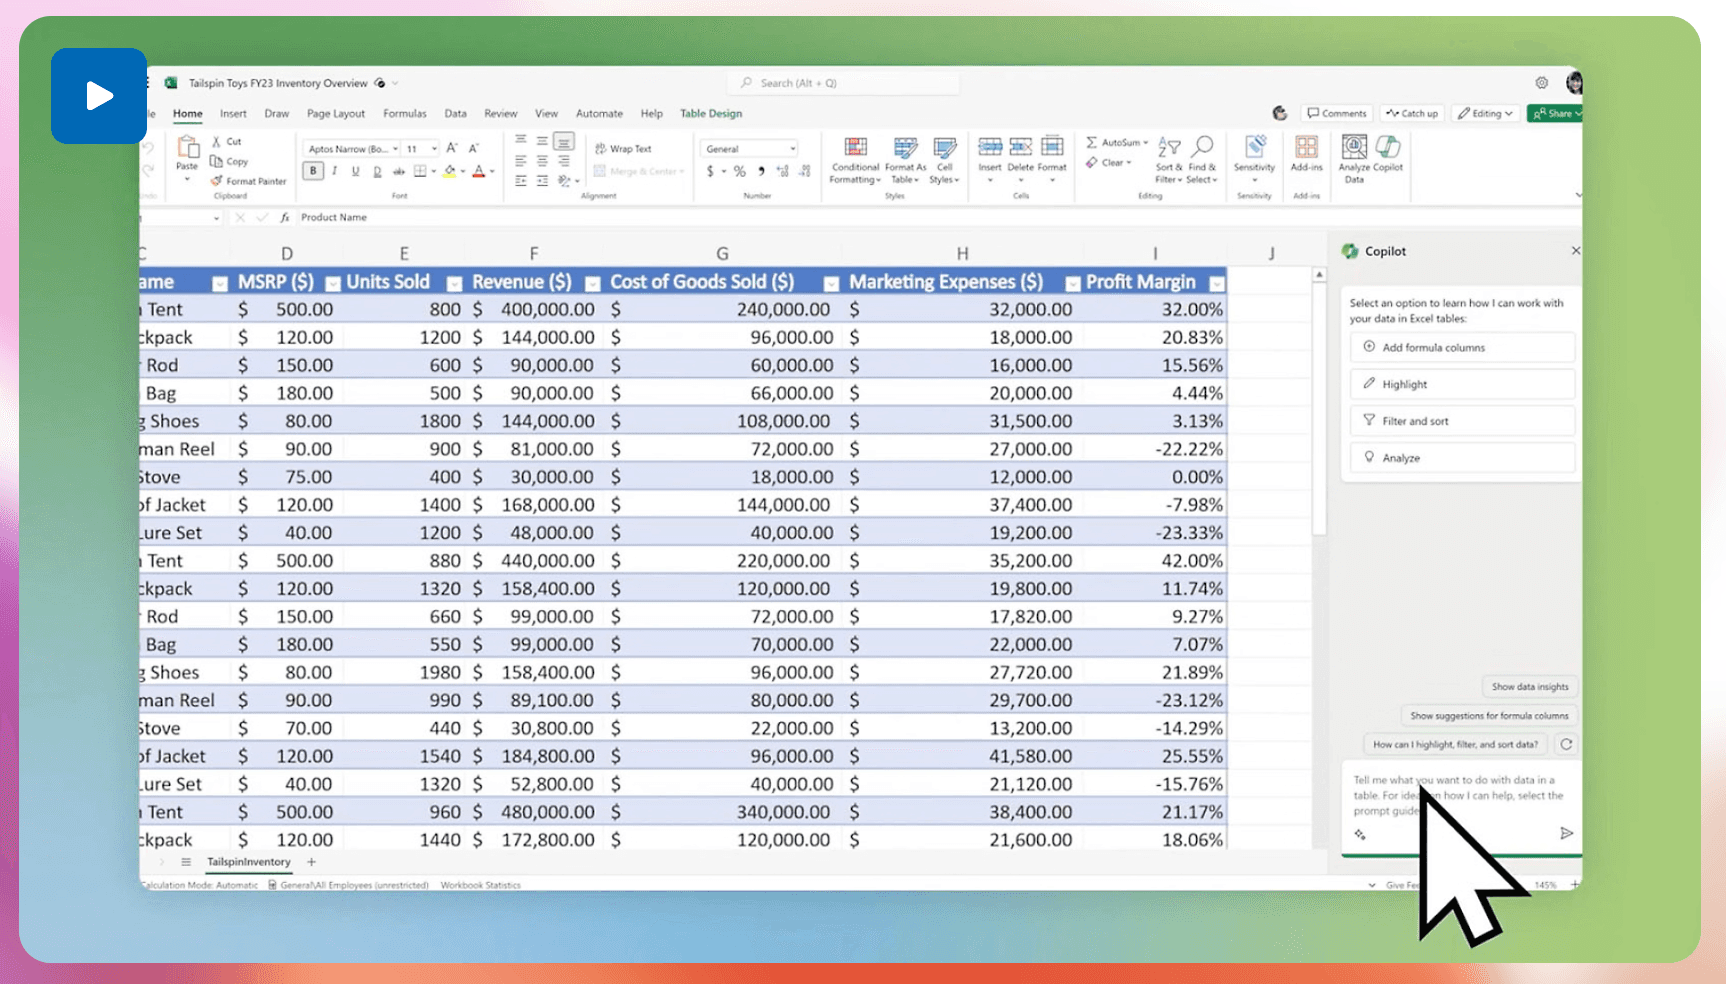Click the Copilot ribbon icon
The image size is (1726, 984).
coord(1388,147)
